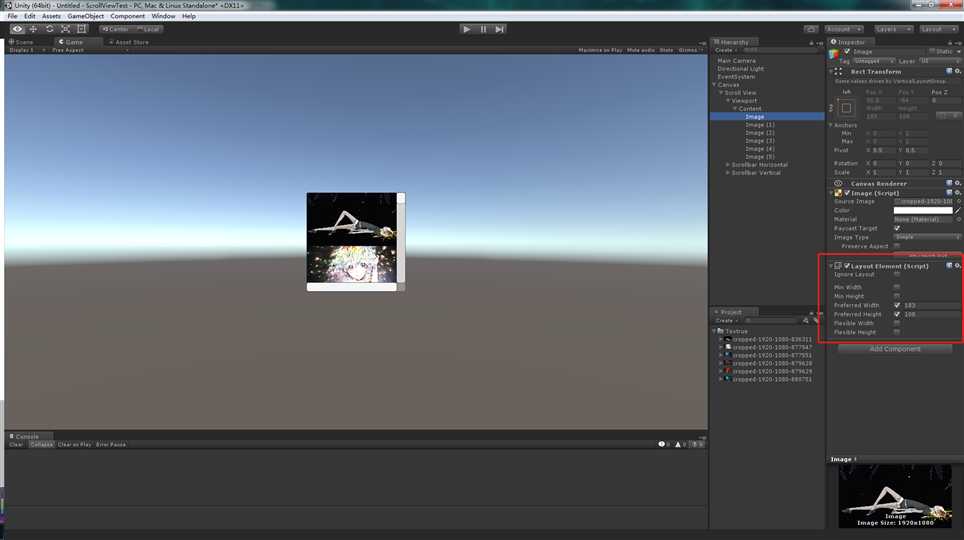Open the Rect Transform help icon
964x540 pixels.
click(949, 71)
